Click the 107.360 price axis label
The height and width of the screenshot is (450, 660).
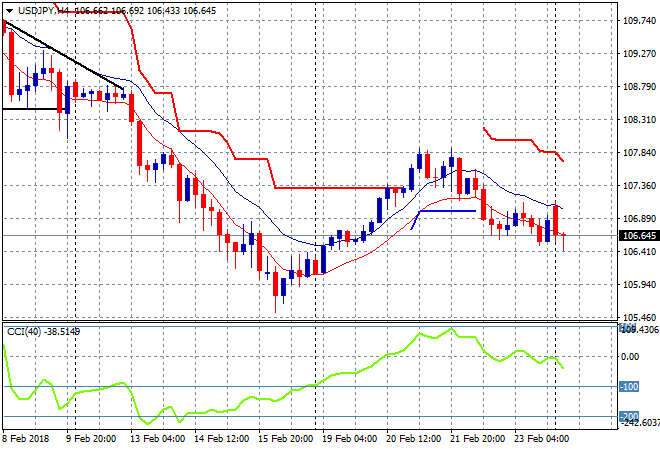(639, 186)
